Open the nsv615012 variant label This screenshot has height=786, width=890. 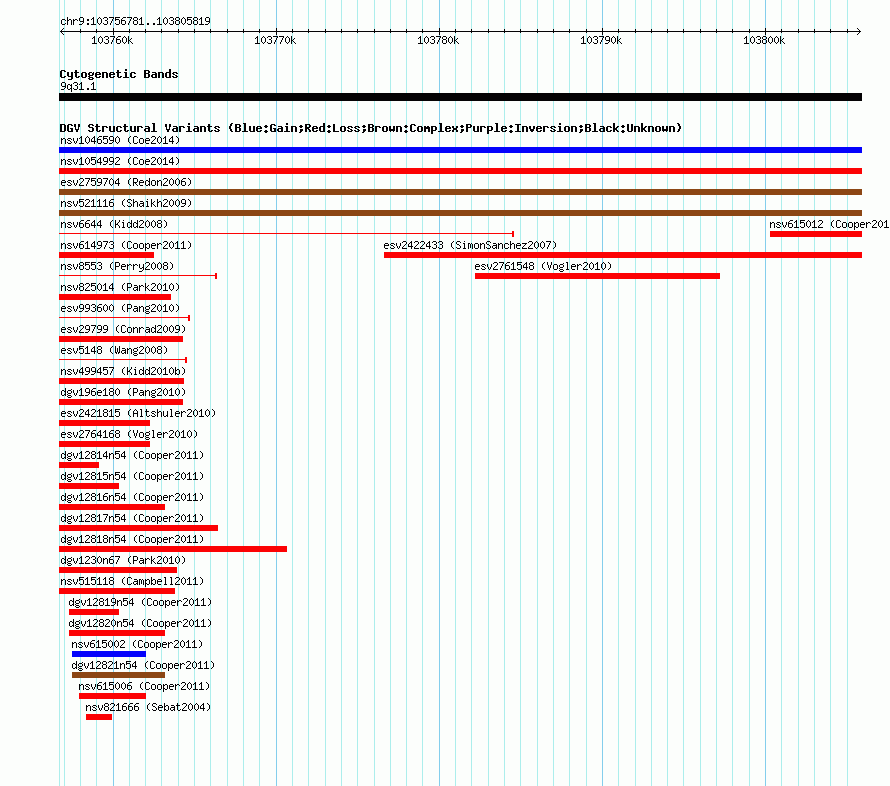pyautogui.click(x=829, y=224)
